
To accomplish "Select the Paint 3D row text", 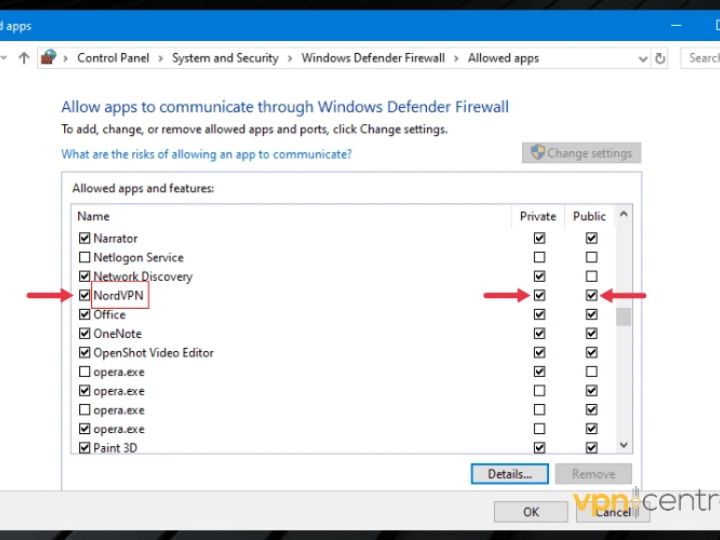I will click(x=115, y=448).
